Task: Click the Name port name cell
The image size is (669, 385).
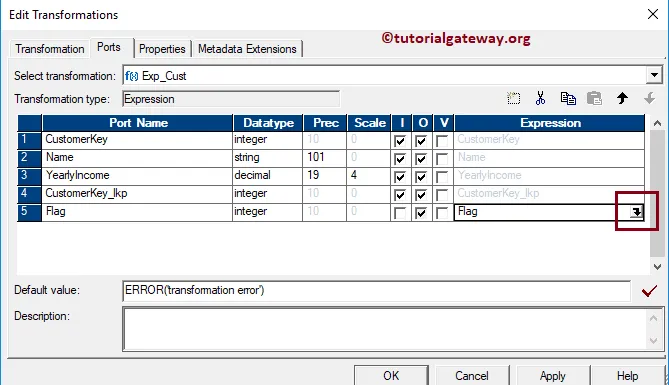Action: (137, 158)
